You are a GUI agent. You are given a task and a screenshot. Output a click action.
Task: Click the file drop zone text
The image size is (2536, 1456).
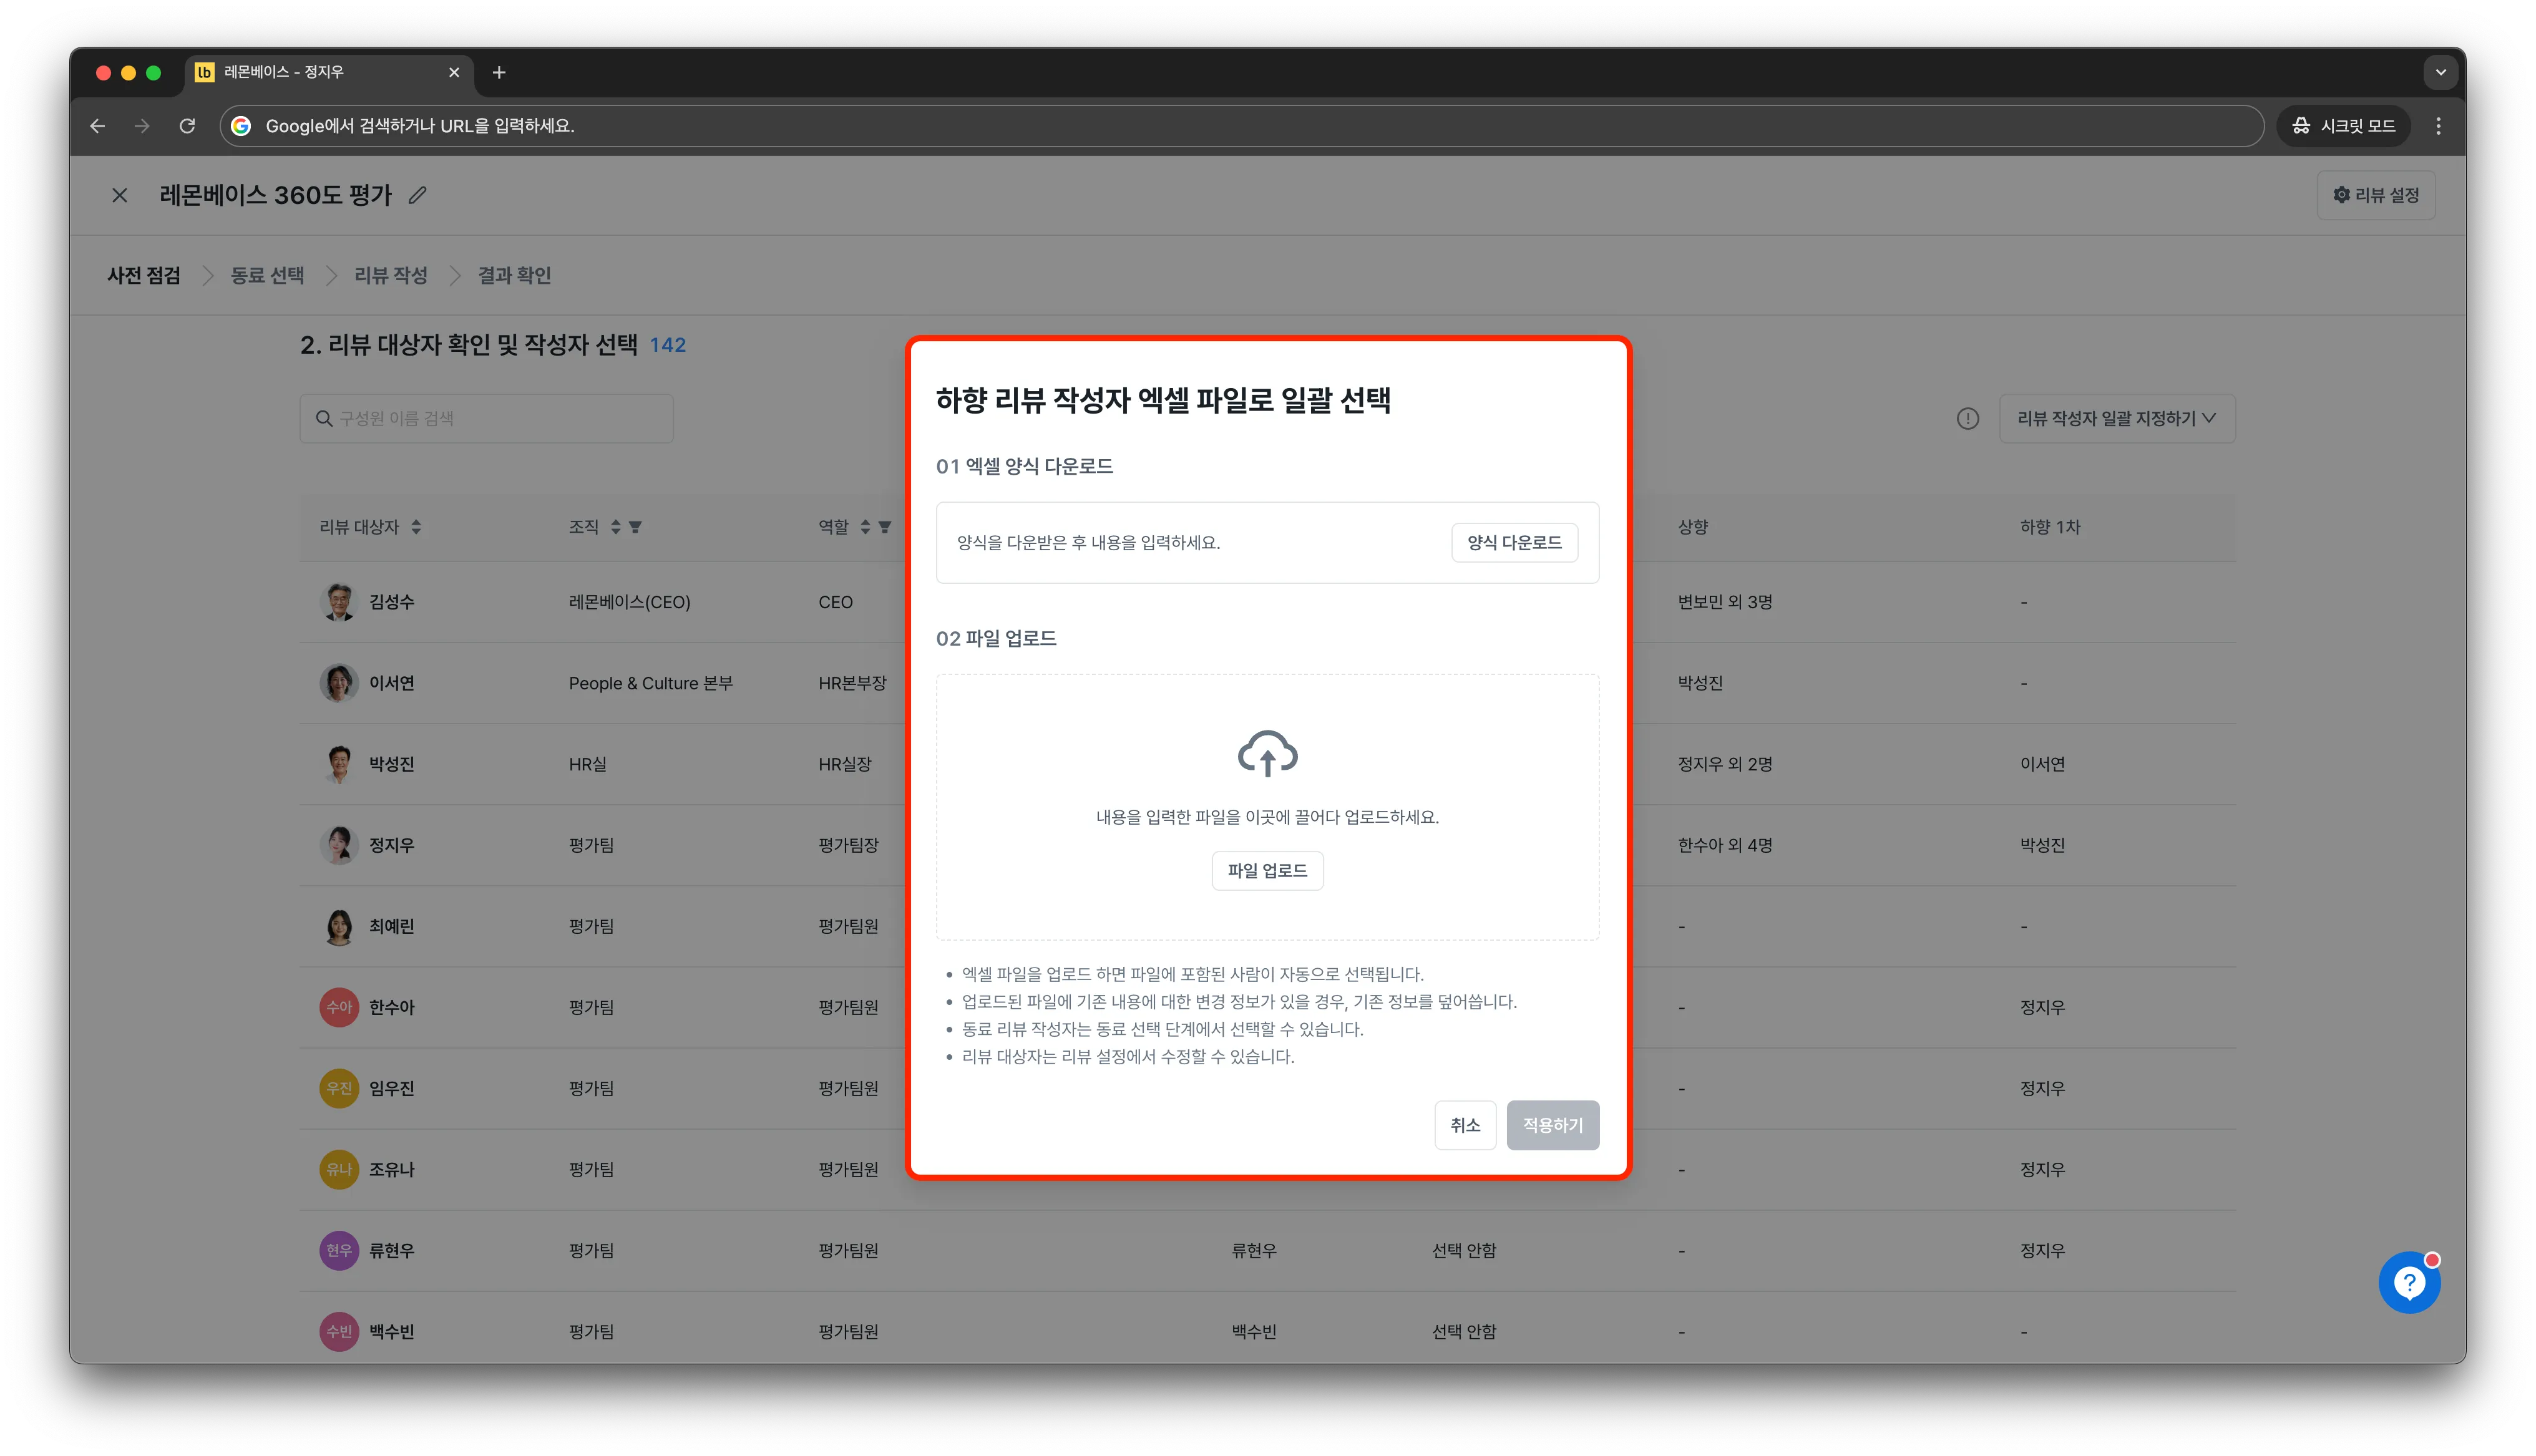point(1267,817)
